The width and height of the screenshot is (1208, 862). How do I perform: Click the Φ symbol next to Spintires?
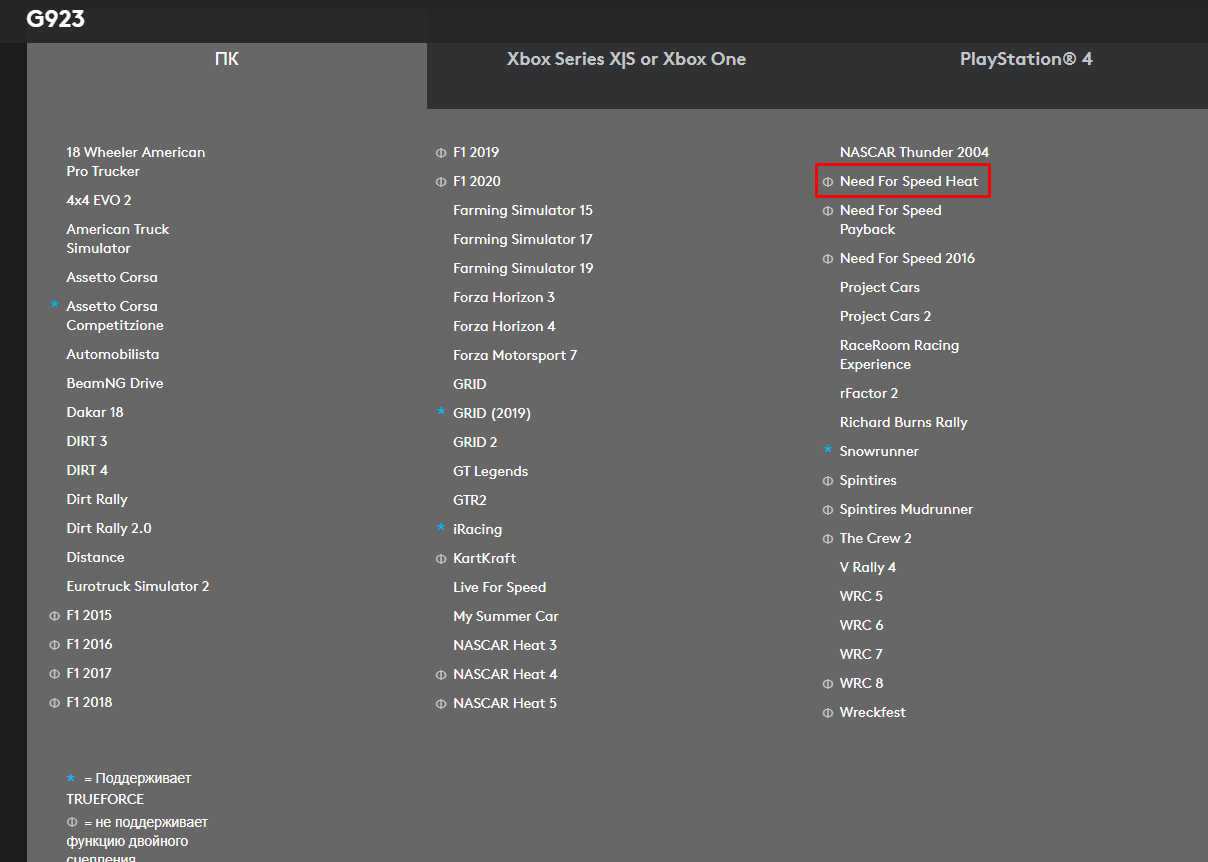click(828, 481)
